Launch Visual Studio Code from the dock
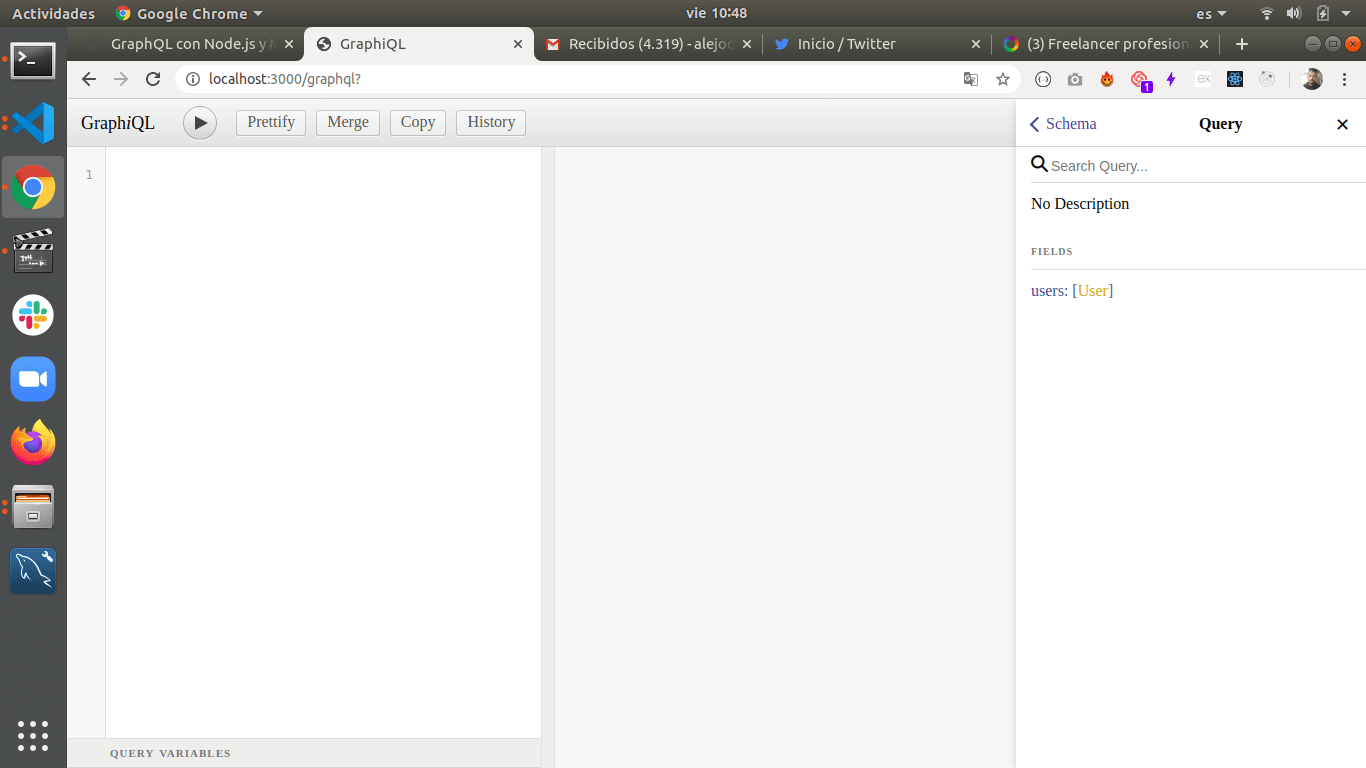This screenshot has width=1366, height=768. tap(33, 123)
